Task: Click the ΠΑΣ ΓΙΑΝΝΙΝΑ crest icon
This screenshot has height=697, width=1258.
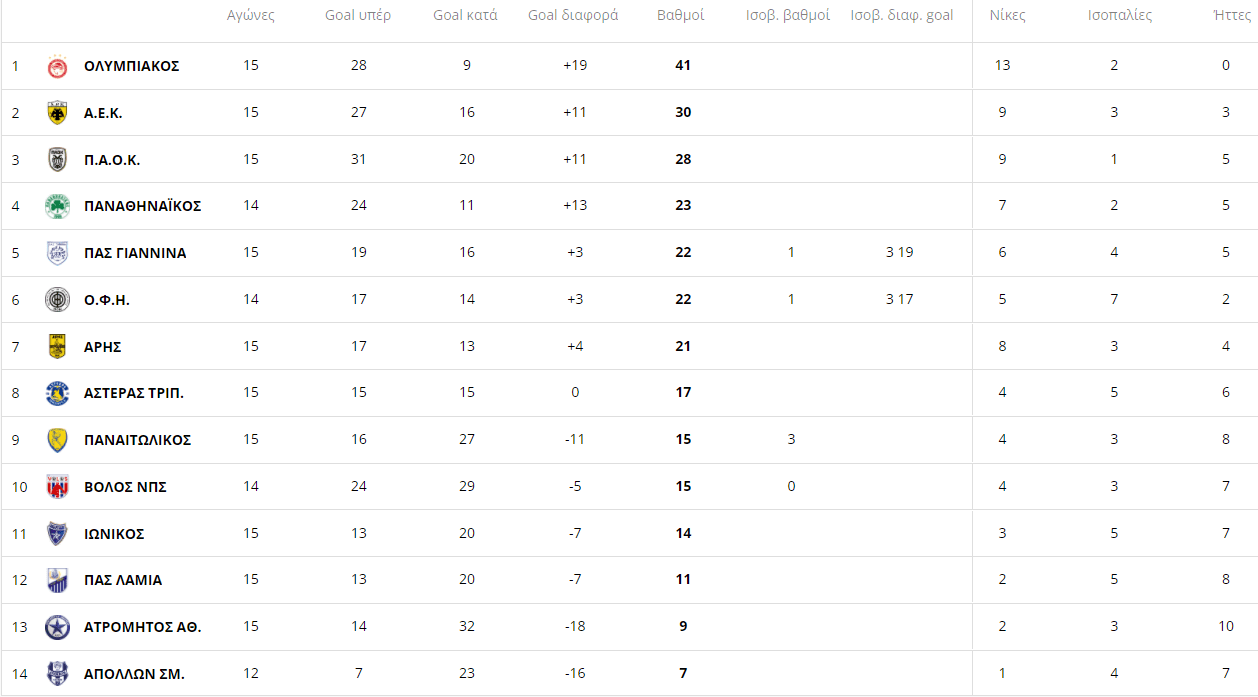Action: [57, 253]
